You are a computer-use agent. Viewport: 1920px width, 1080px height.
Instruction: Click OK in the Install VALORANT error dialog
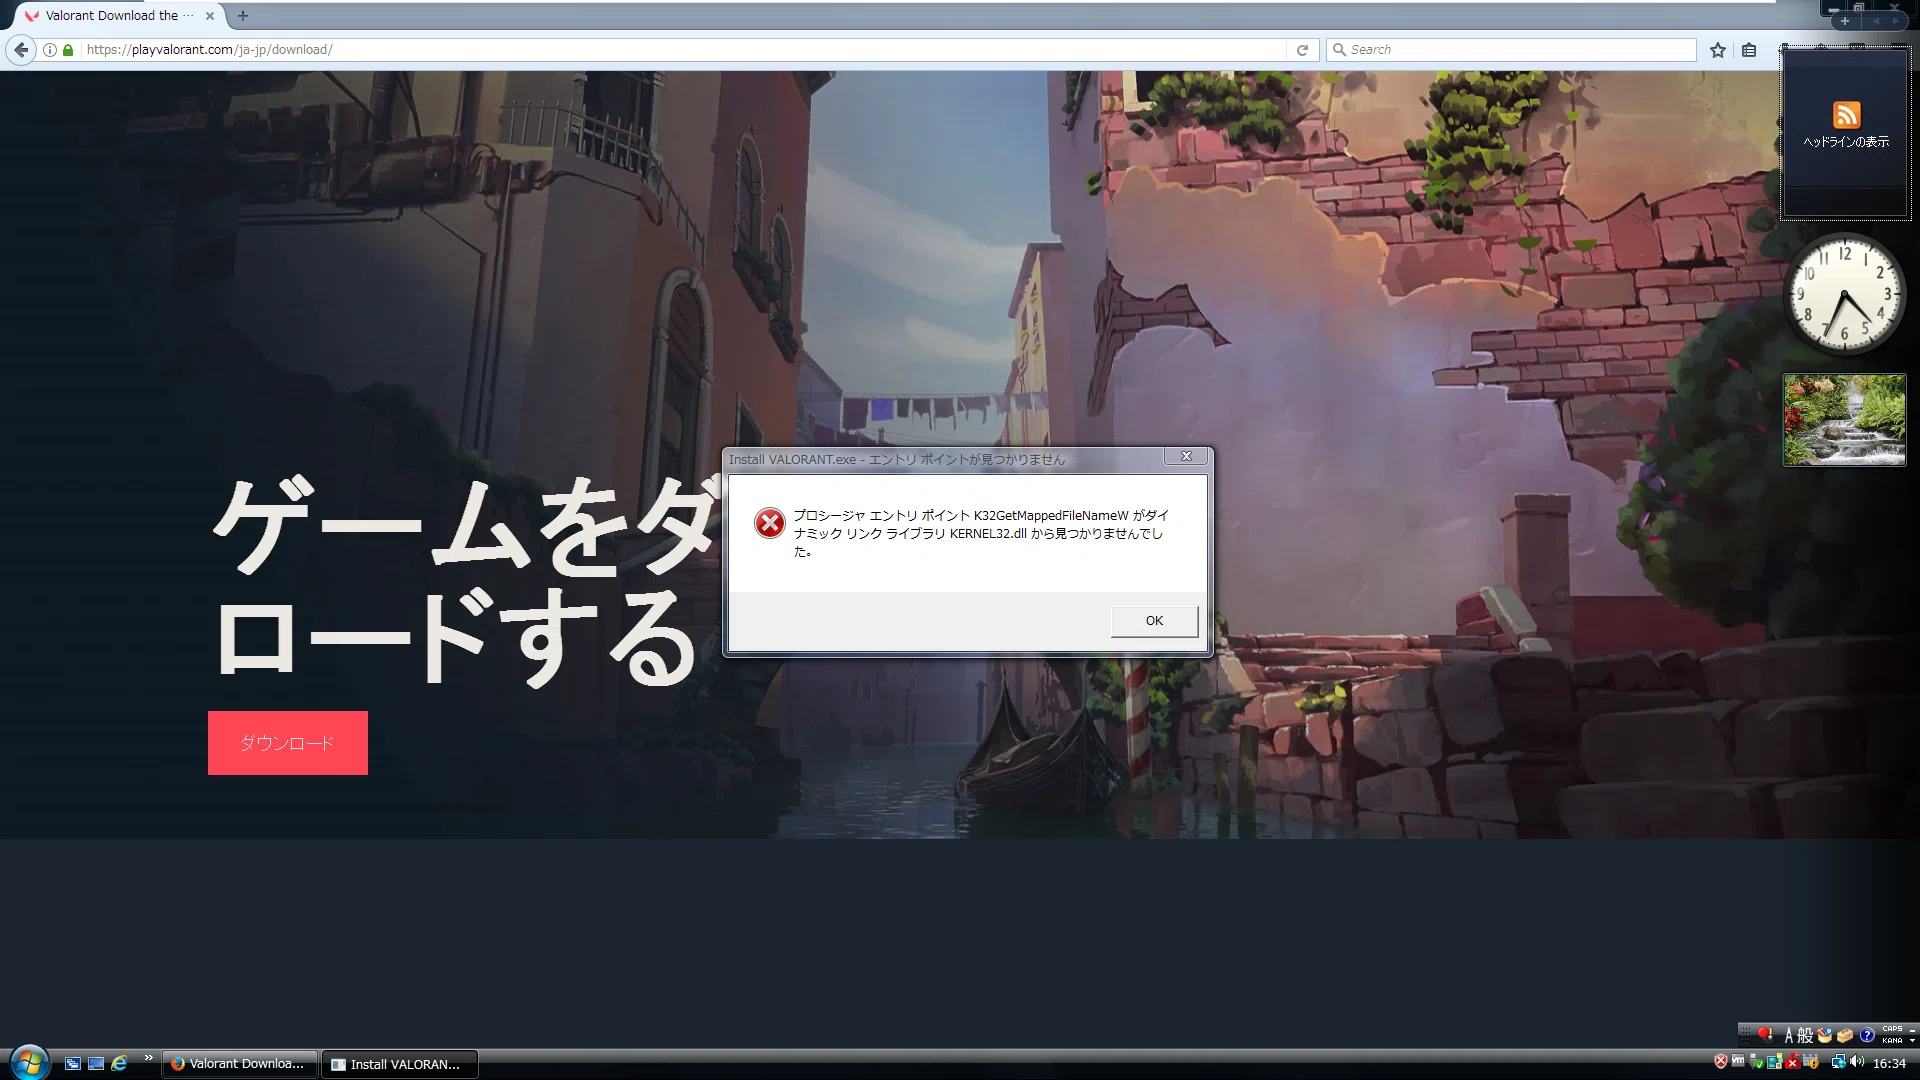pyautogui.click(x=1154, y=621)
